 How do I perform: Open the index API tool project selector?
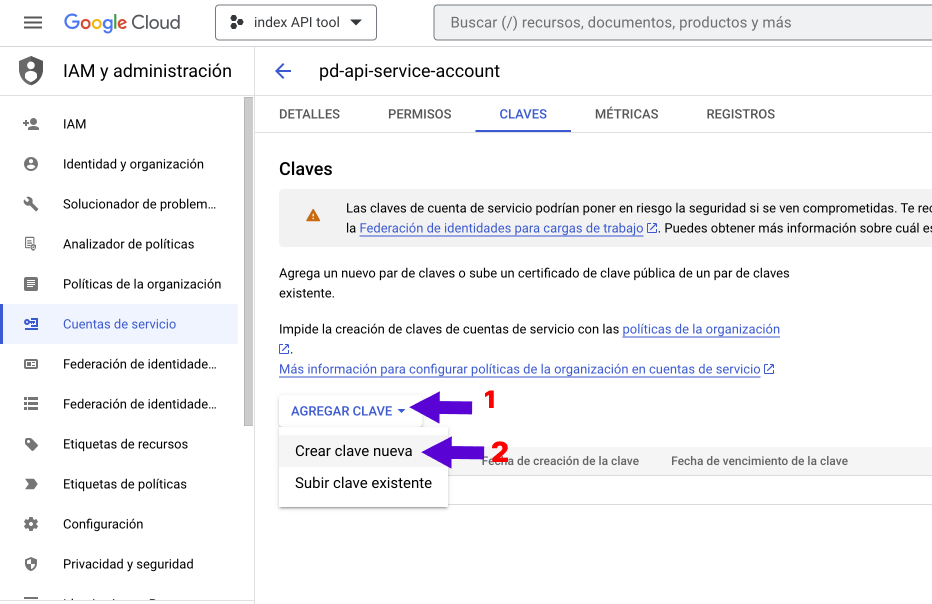coord(296,23)
